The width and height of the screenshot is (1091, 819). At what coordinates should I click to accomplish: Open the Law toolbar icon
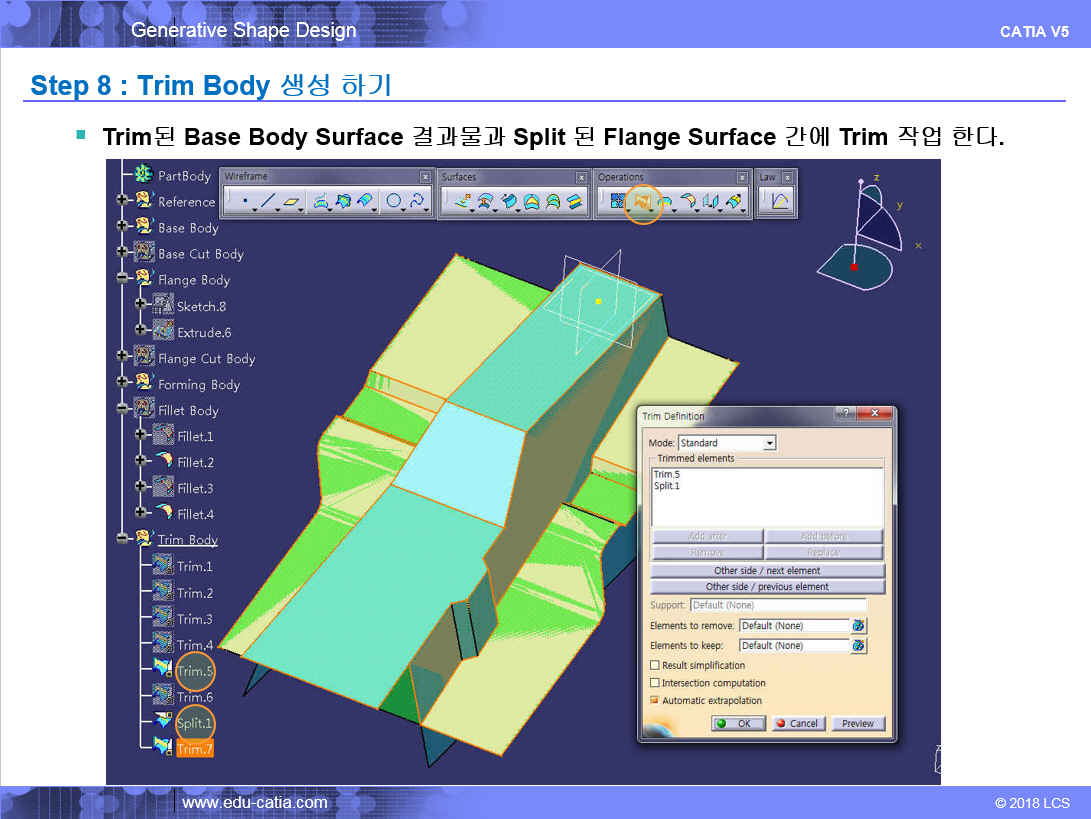coord(779,202)
